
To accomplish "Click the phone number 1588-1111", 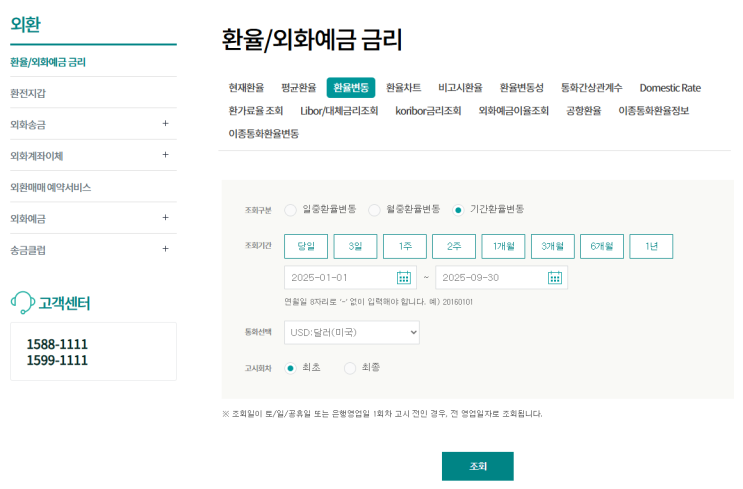I will pyautogui.click(x=57, y=344).
